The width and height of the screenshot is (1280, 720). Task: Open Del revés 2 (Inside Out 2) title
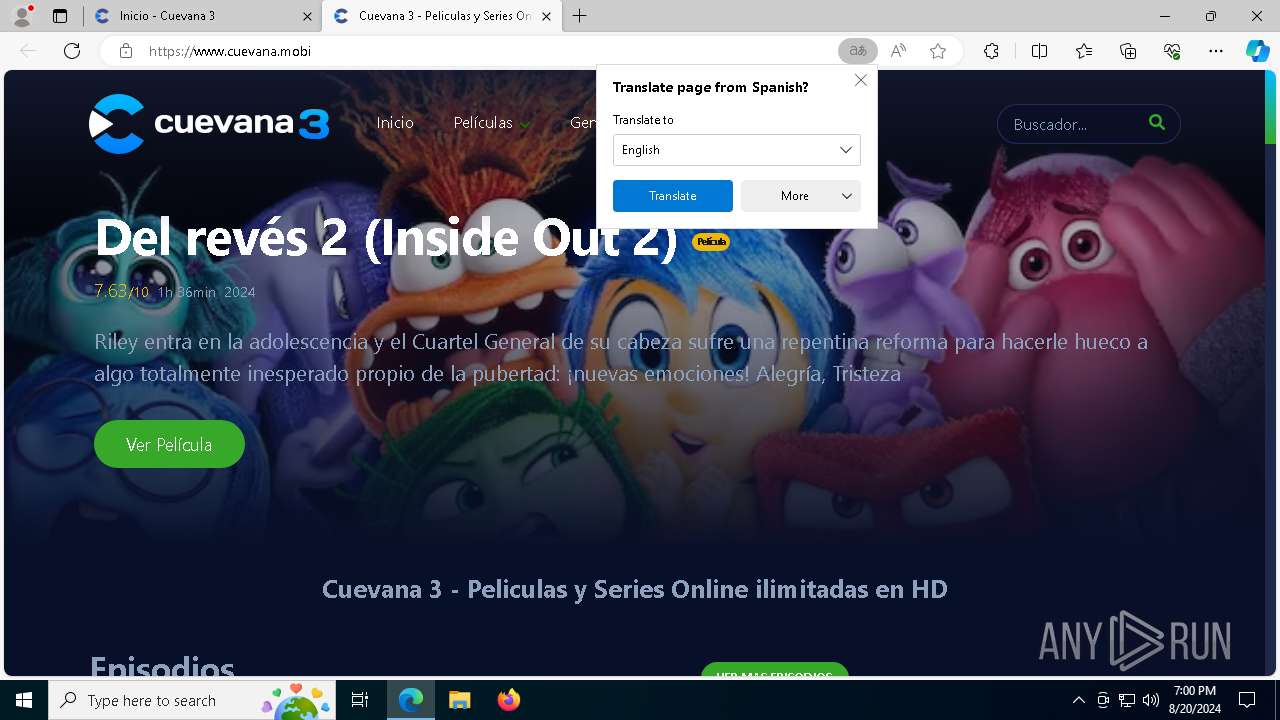[386, 238]
